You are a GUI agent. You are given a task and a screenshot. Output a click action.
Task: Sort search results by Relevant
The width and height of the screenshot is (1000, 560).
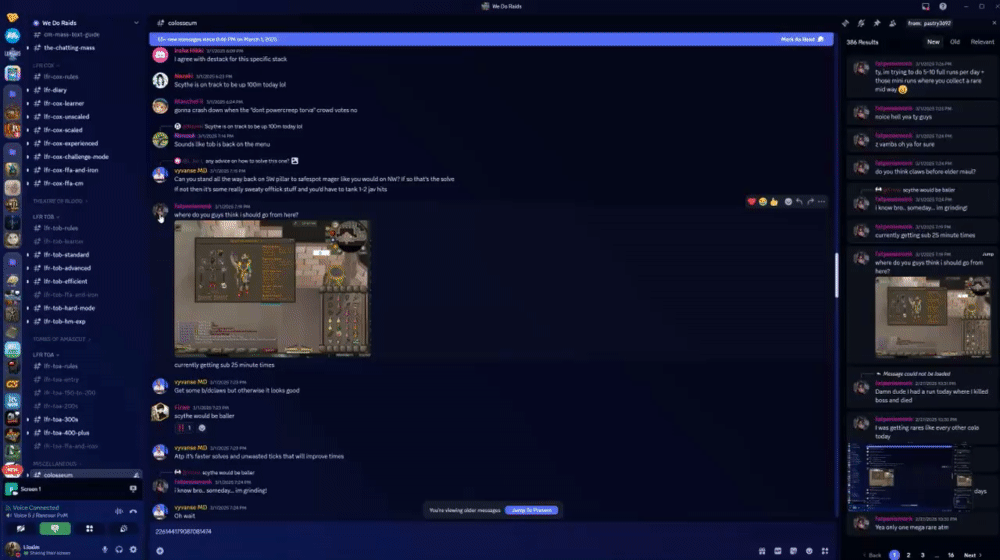coord(982,42)
